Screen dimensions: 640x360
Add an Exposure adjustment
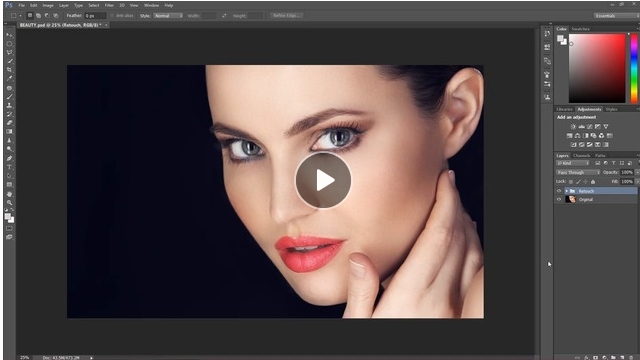598,127
